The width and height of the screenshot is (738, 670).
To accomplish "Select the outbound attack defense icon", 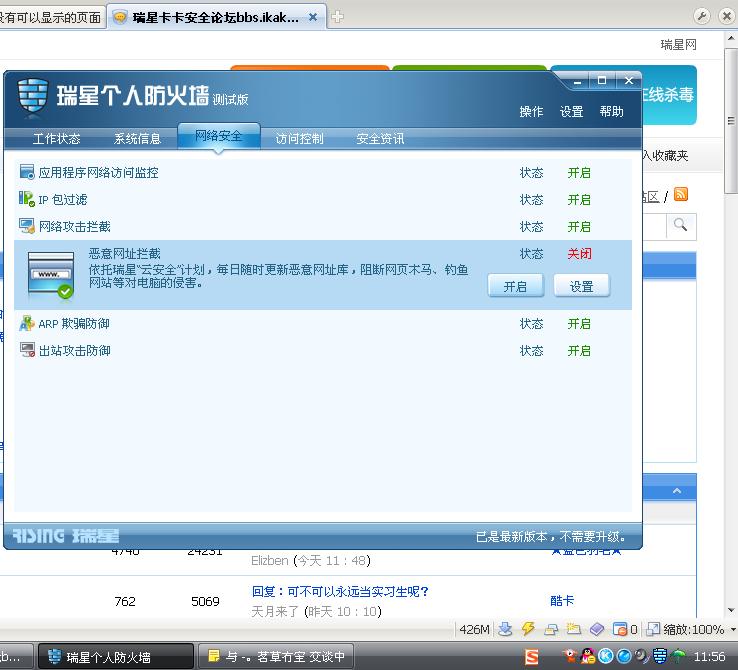I will pos(27,350).
